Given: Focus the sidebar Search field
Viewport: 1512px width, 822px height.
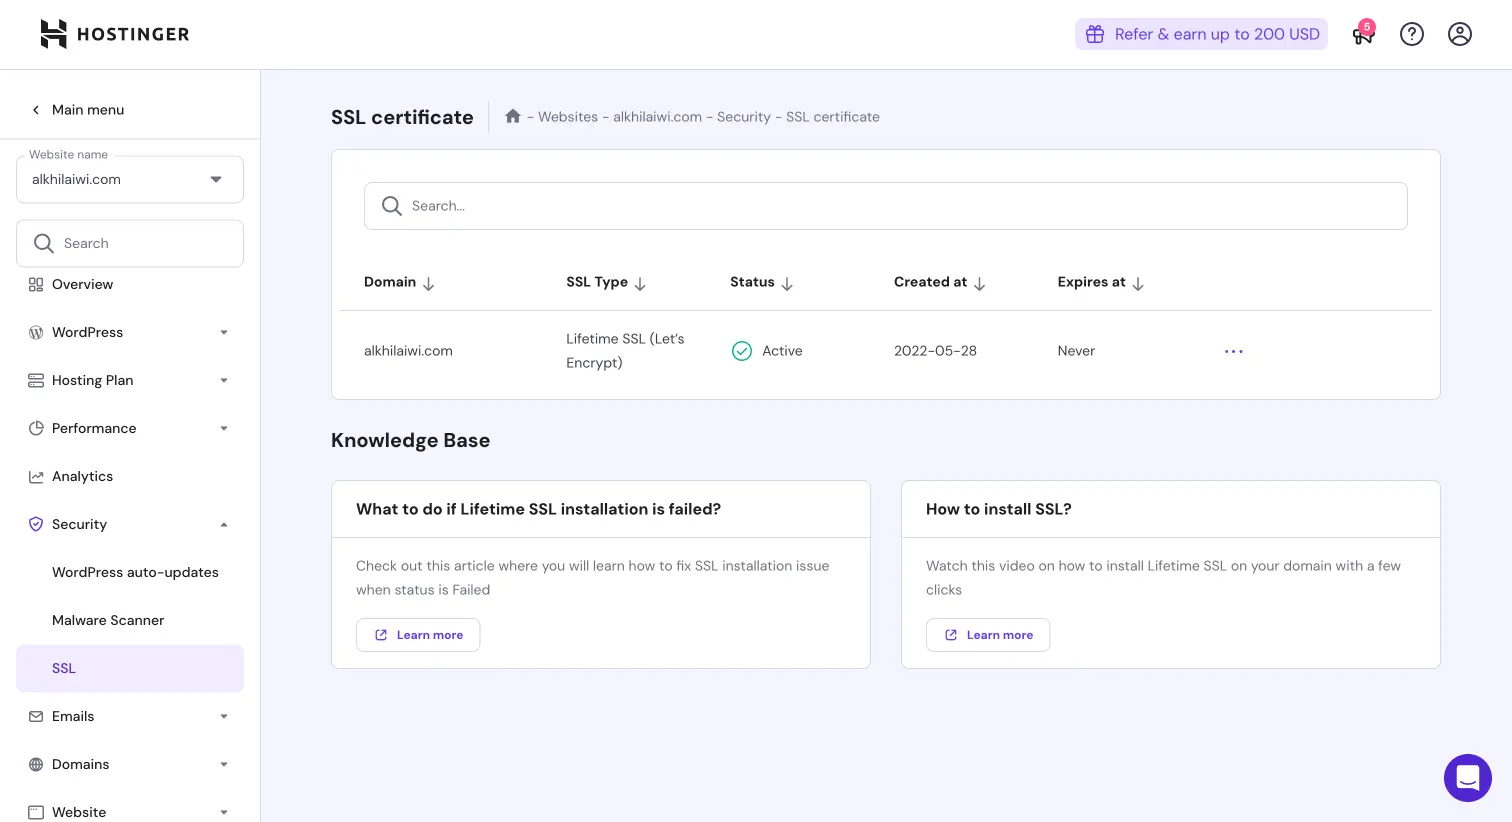Looking at the screenshot, I should pyautogui.click(x=130, y=243).
